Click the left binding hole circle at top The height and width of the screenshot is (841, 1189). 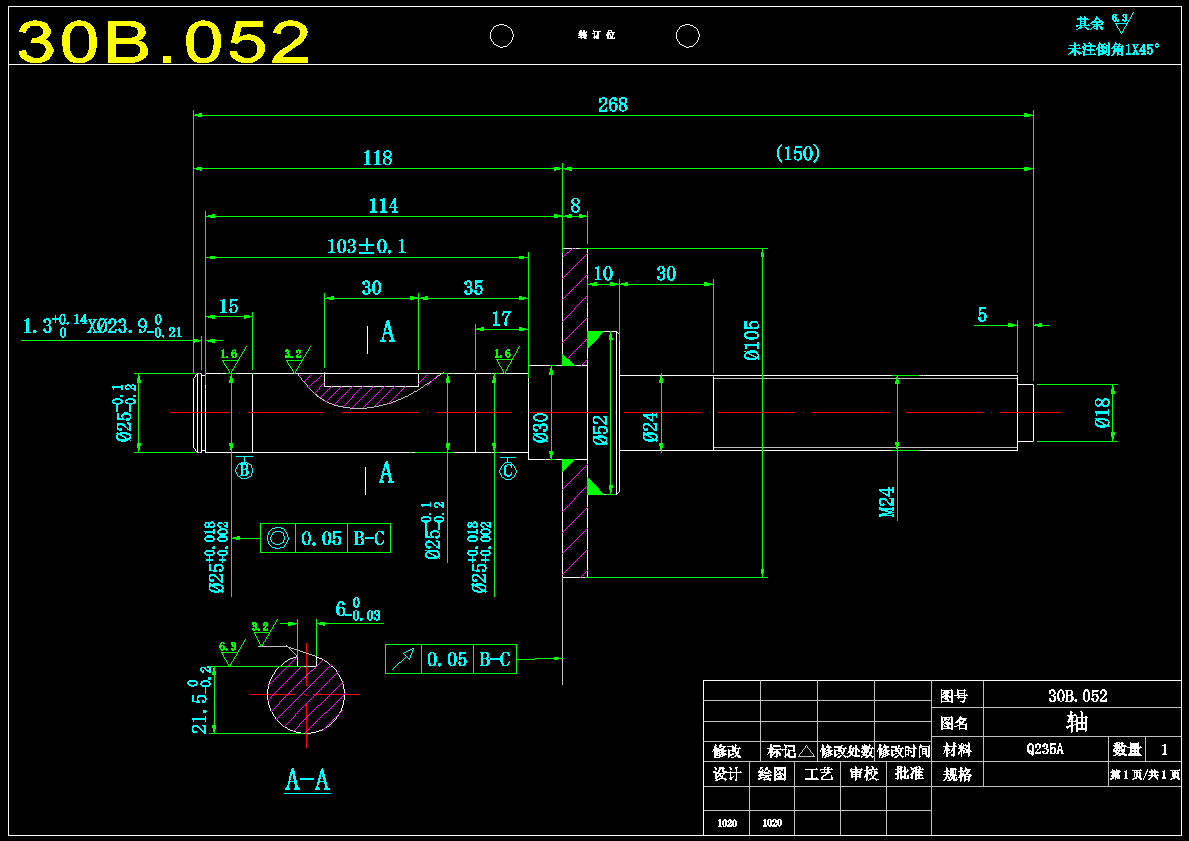pos(501,36)
